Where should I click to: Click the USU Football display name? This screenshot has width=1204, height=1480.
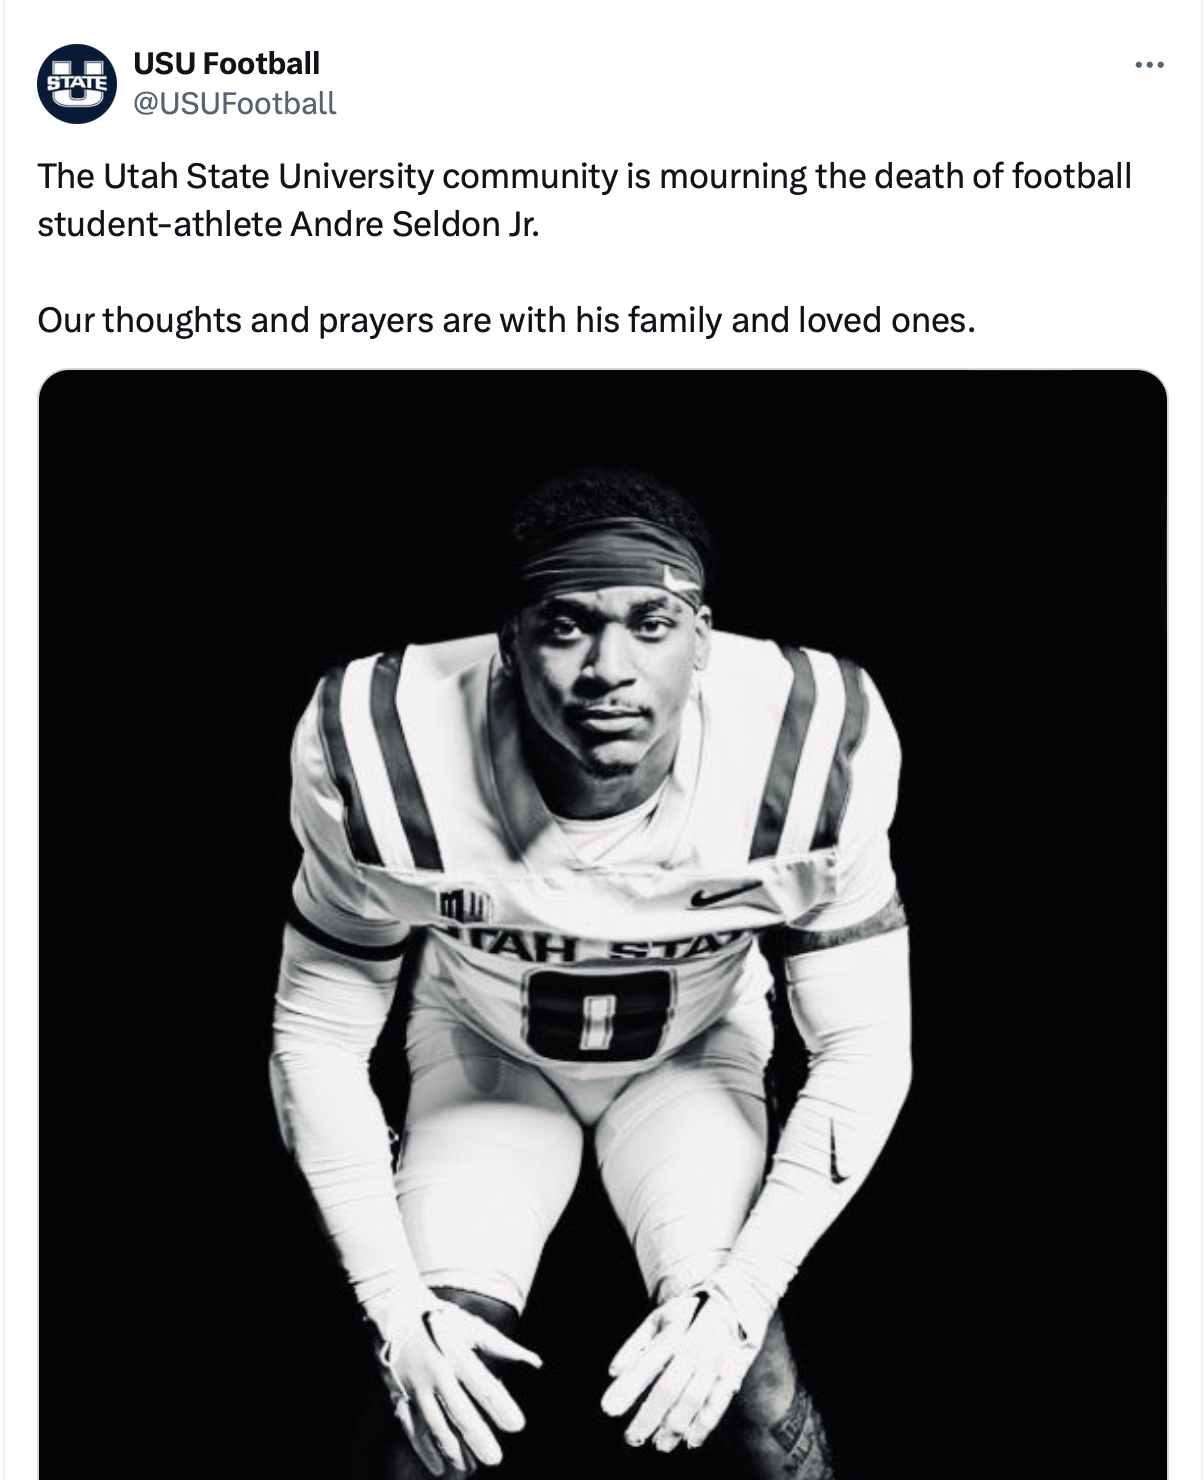226,63
